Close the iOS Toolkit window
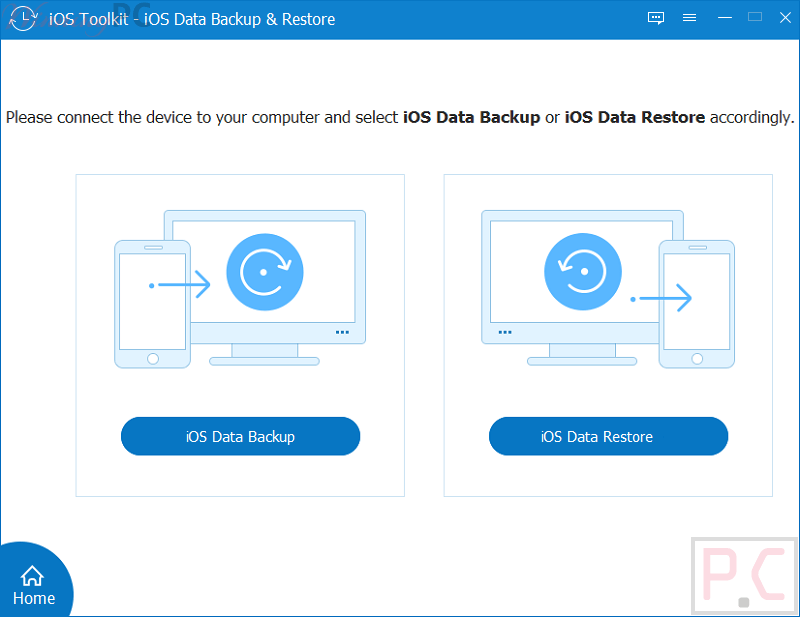800x617 pixels. [785, 17]
